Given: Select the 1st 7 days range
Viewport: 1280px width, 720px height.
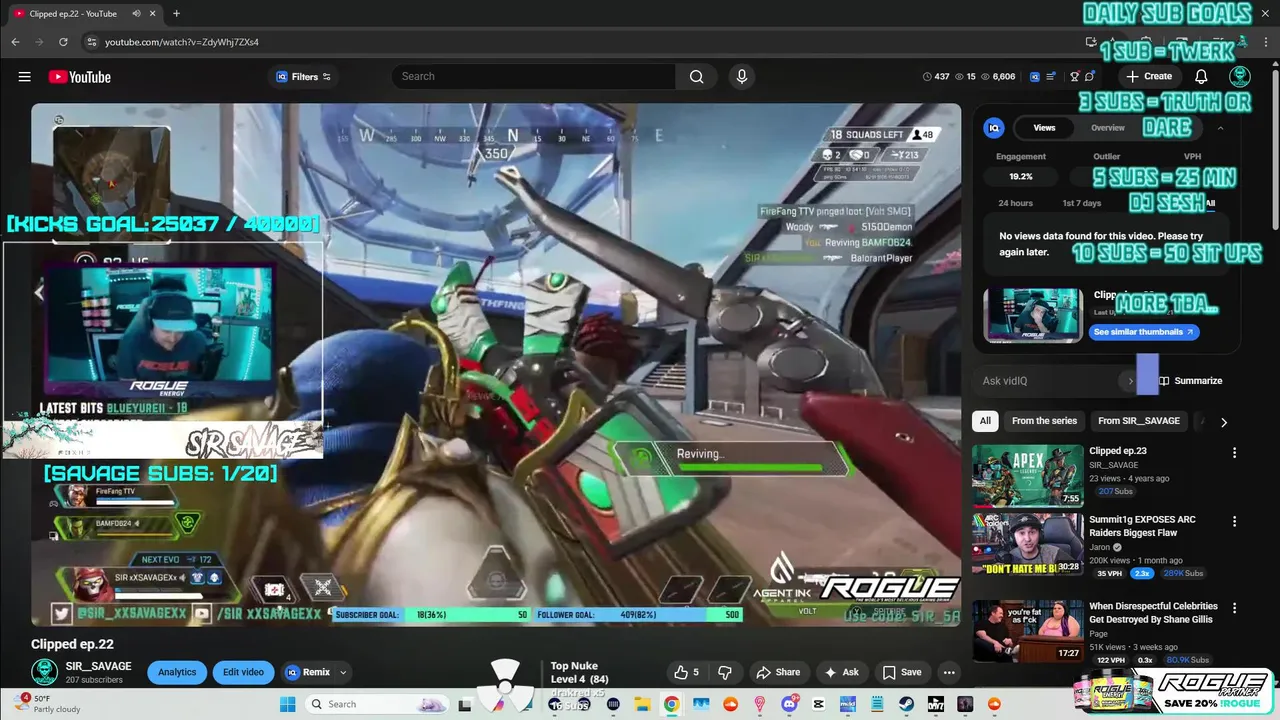Looking at the screenshot, I should [1081, 203].
